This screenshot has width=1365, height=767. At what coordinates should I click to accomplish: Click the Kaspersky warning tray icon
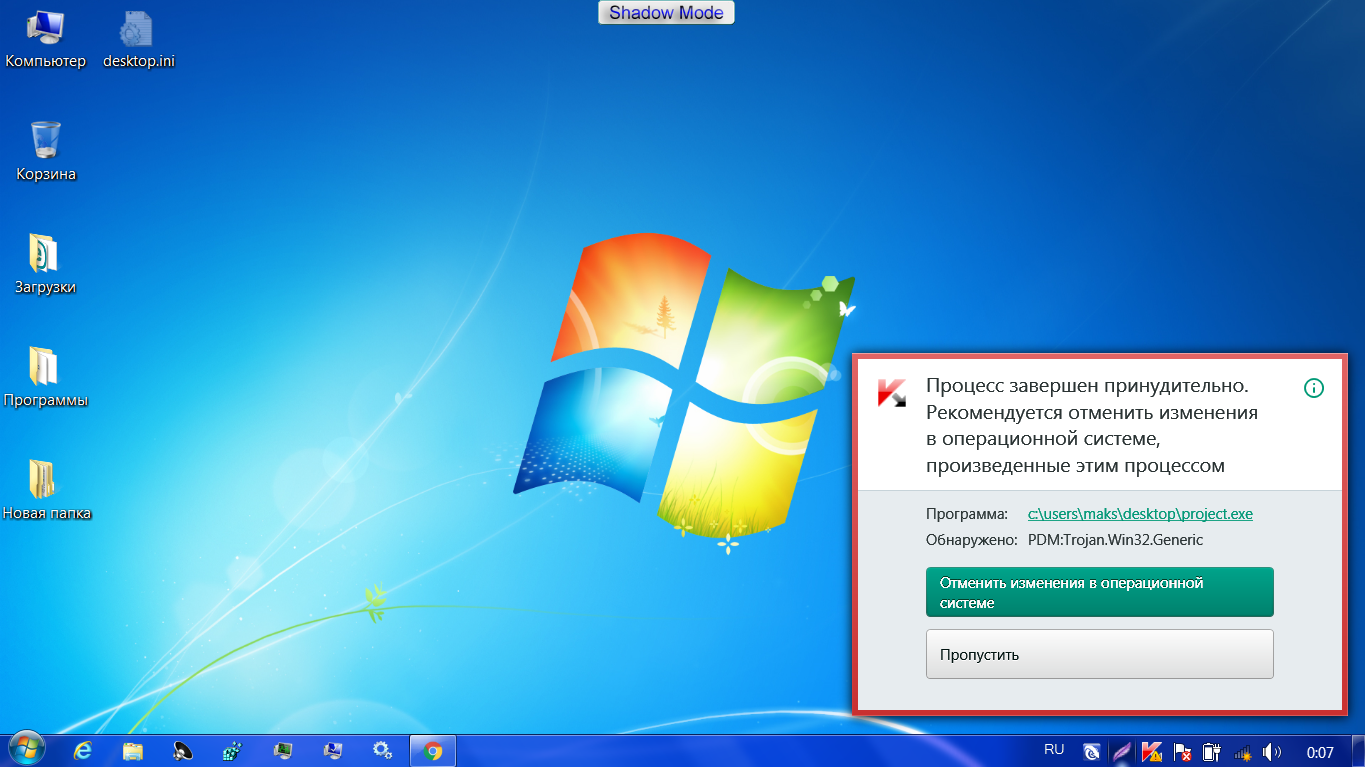point(1152,752)
